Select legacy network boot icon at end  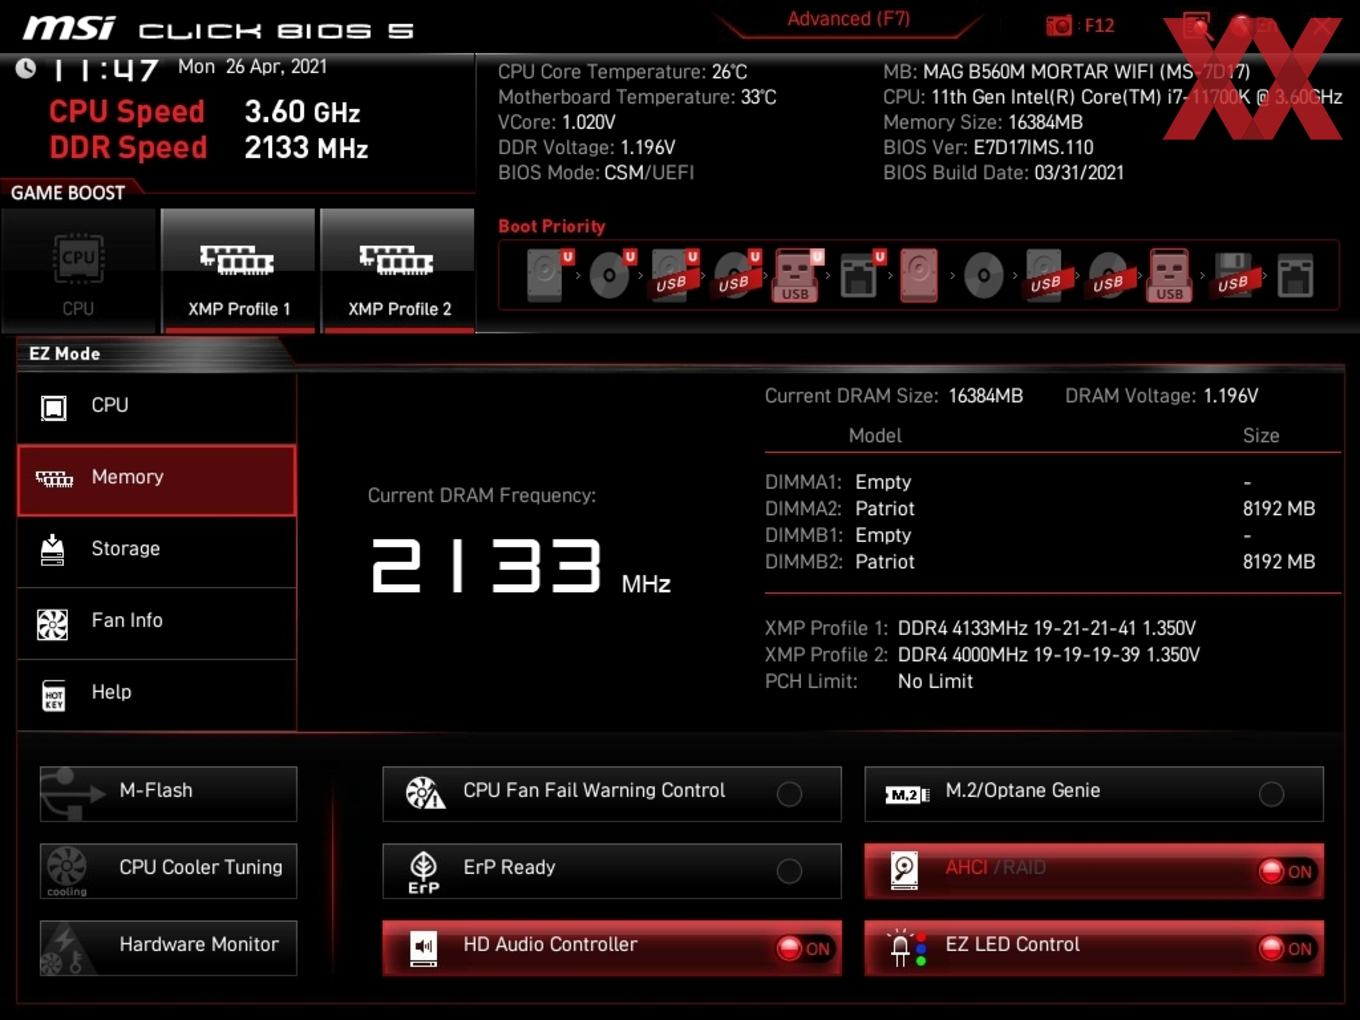coord(1295,275)
